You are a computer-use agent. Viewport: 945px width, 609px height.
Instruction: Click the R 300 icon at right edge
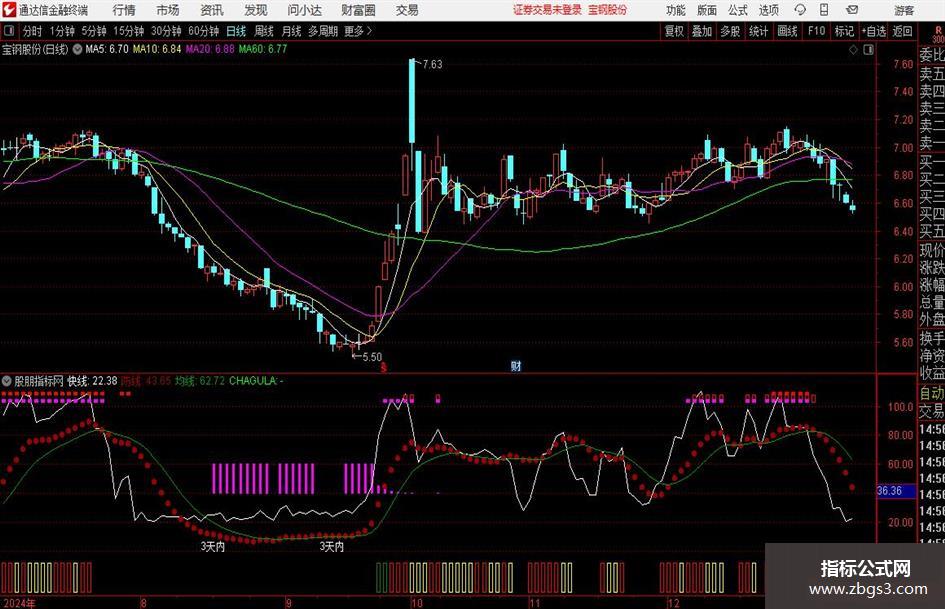click(x=938, y=34)
